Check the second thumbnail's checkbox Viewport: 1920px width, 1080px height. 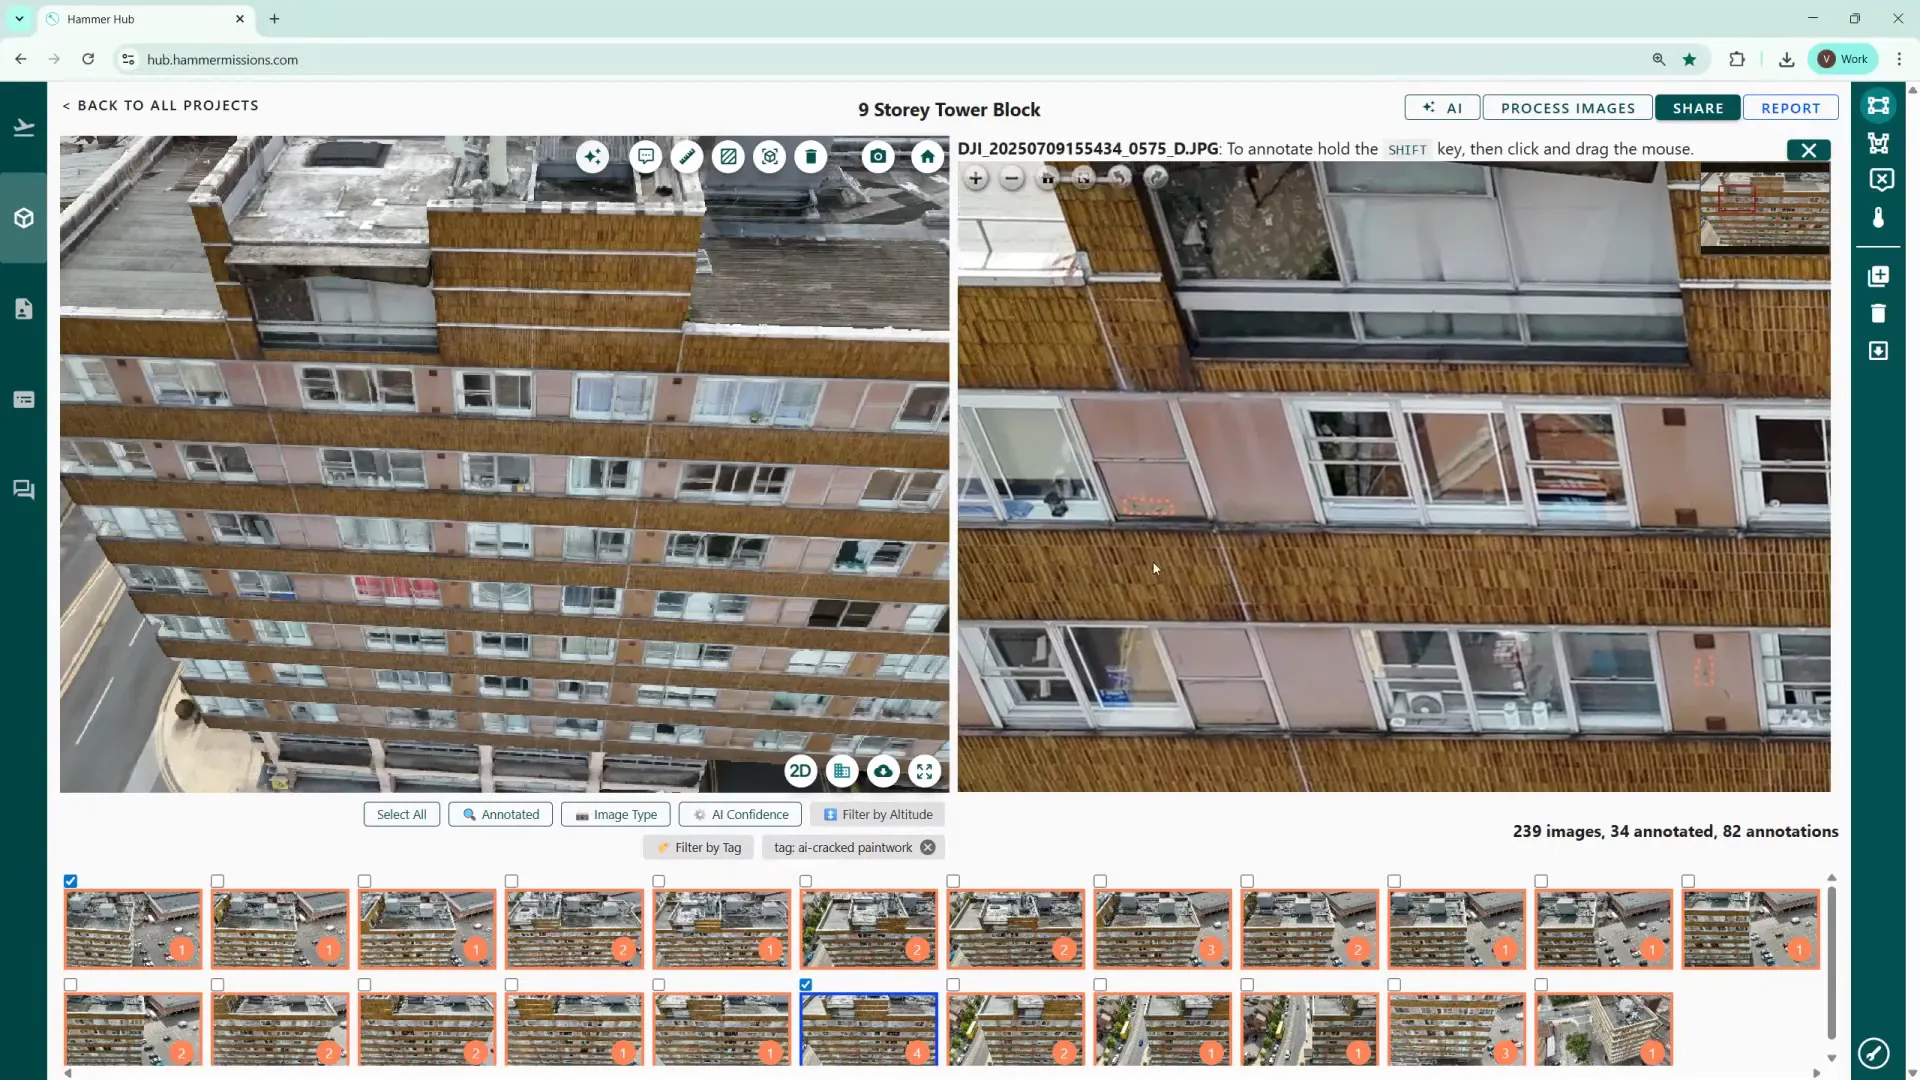click(x=218, y=881)
